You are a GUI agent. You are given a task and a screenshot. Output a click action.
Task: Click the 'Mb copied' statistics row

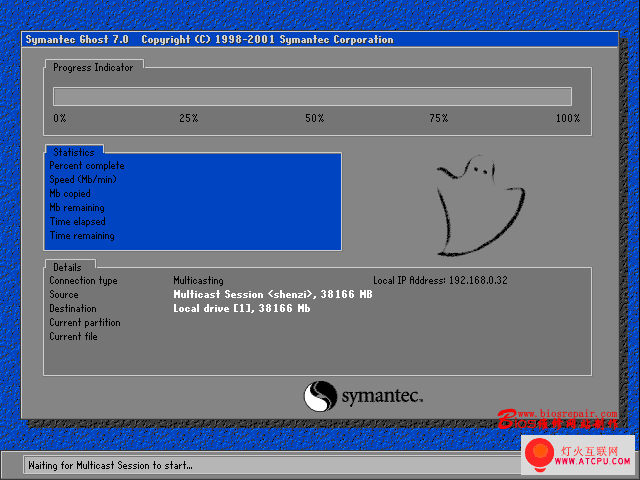click(70, 193)
